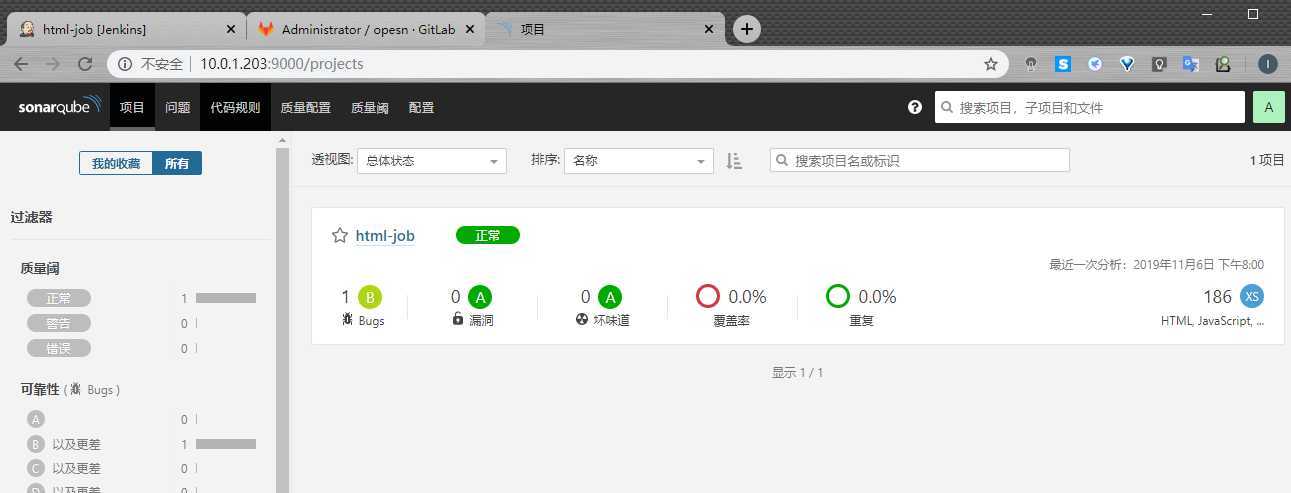Click the Google Translate extension icon
The image size is (1291, 493).
point(1190,64)
